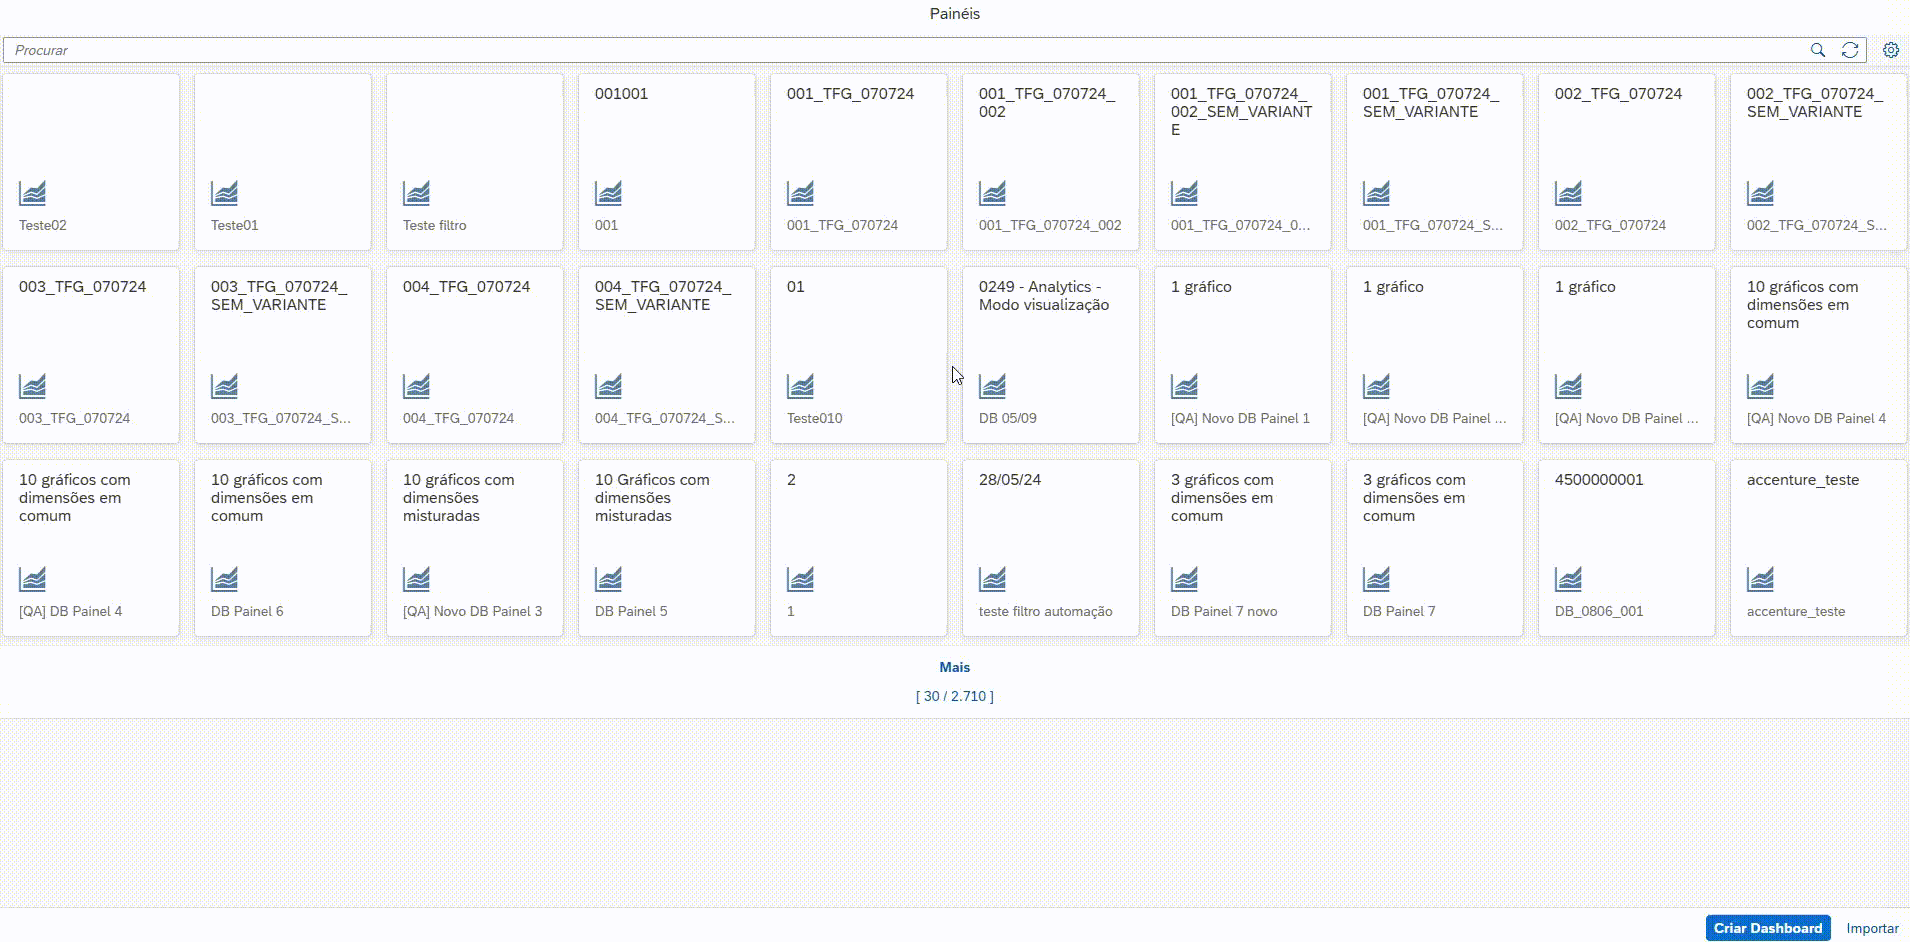
Task: Click the refresh icon beside search
Action: click(1850, 50)
